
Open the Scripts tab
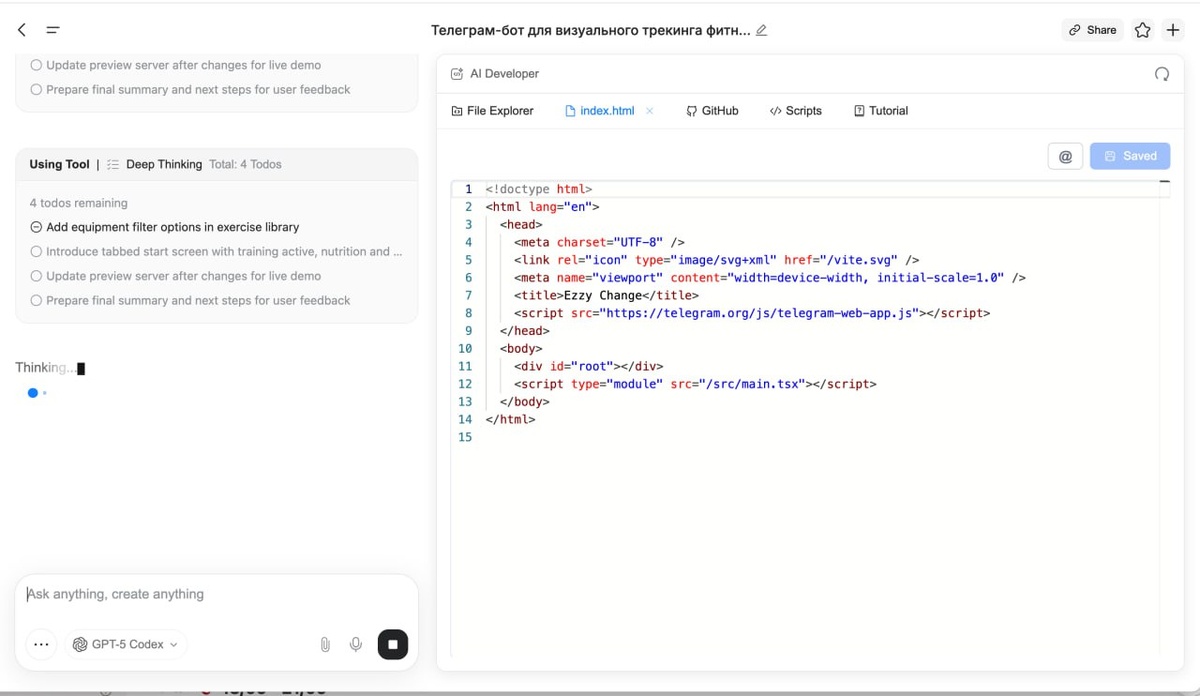[x=795, y=111]
